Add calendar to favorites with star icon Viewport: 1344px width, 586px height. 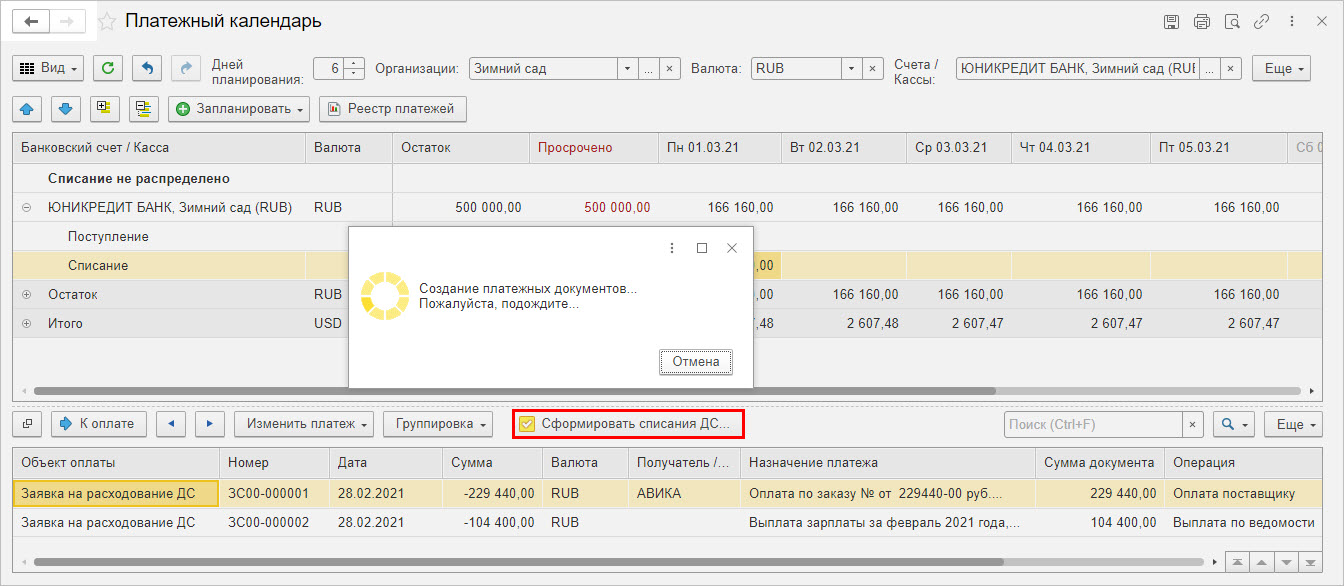coord(107,21)
